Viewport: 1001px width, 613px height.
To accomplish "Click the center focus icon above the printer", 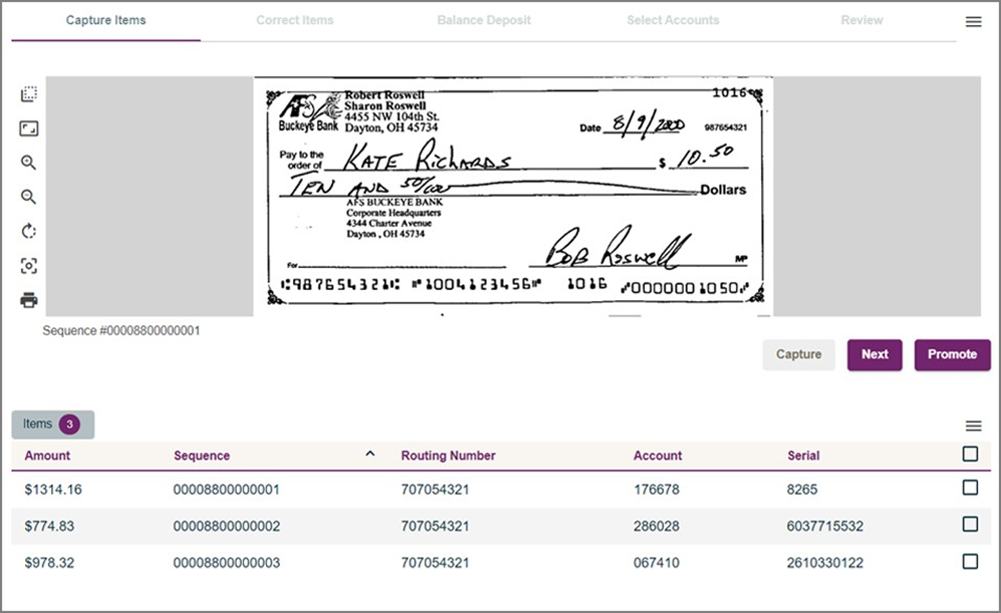I will 29,266.
